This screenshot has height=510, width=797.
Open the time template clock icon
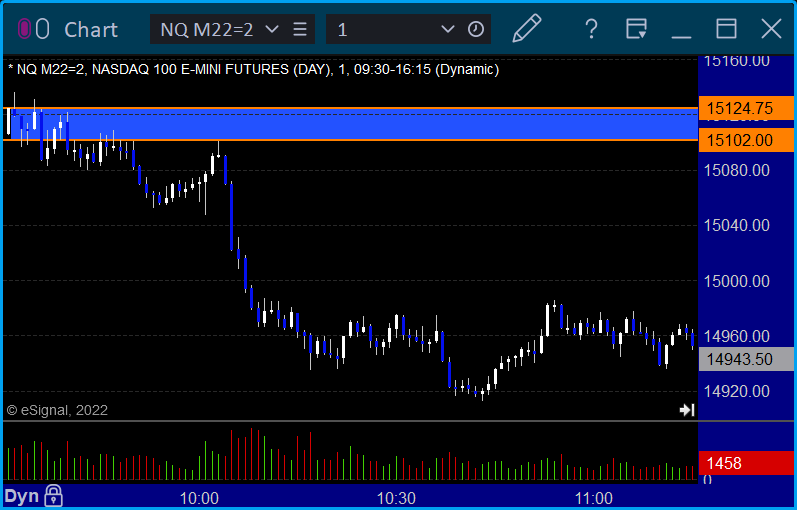(476, 29)
